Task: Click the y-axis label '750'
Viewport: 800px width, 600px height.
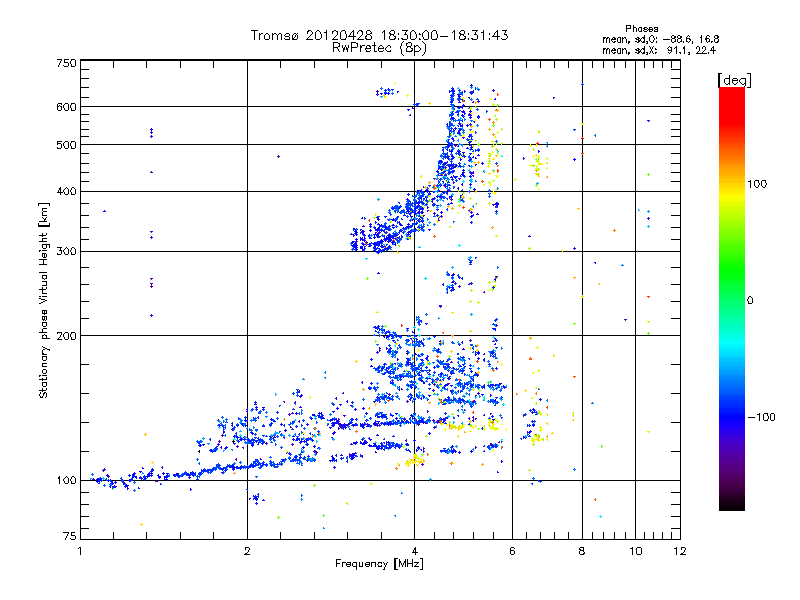Action: pos(66,63)
